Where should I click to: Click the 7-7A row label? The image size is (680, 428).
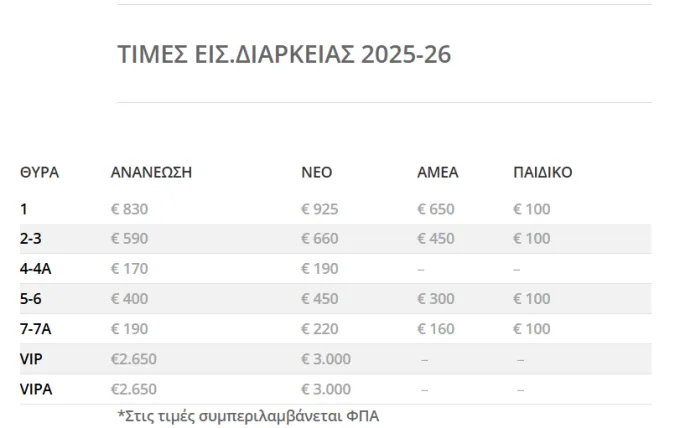(36, 329)
